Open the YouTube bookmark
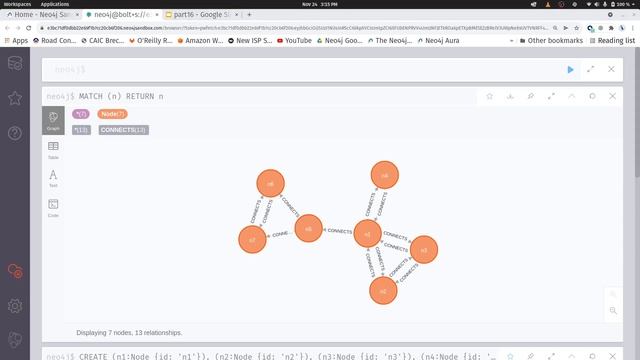This screenshot has width=640, height=360. click(294, 40)
